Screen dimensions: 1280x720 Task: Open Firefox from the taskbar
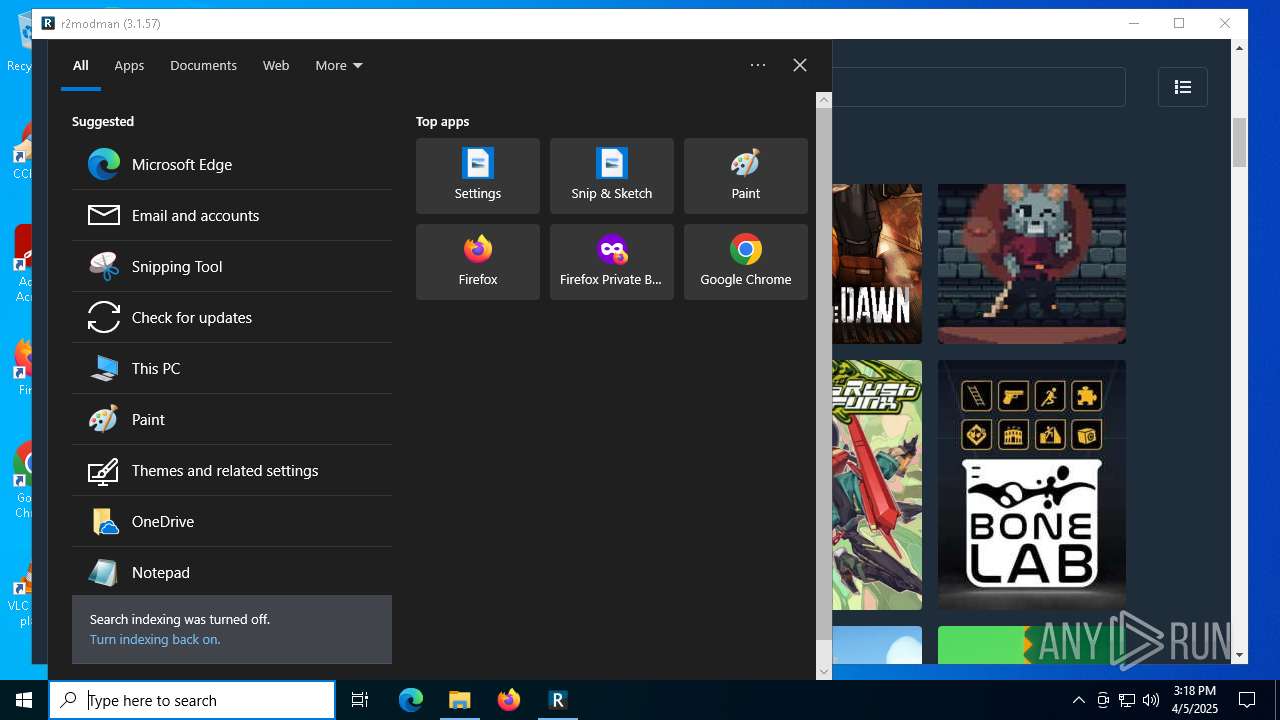(x=509, y=700)
